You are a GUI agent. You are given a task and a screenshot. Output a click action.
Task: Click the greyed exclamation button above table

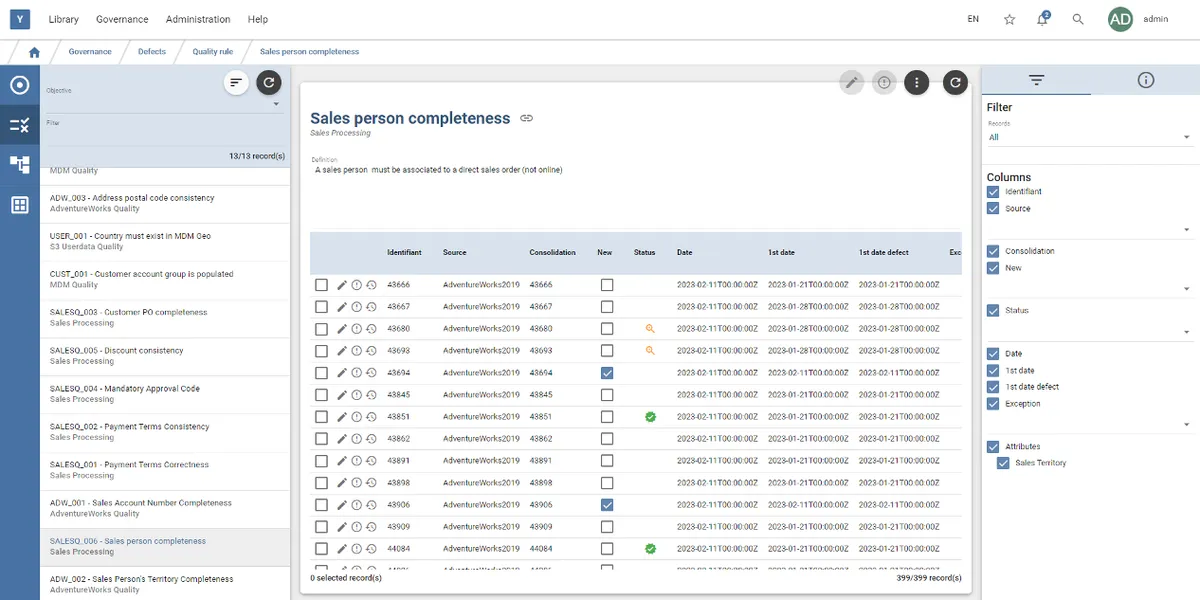click(883, 83)
